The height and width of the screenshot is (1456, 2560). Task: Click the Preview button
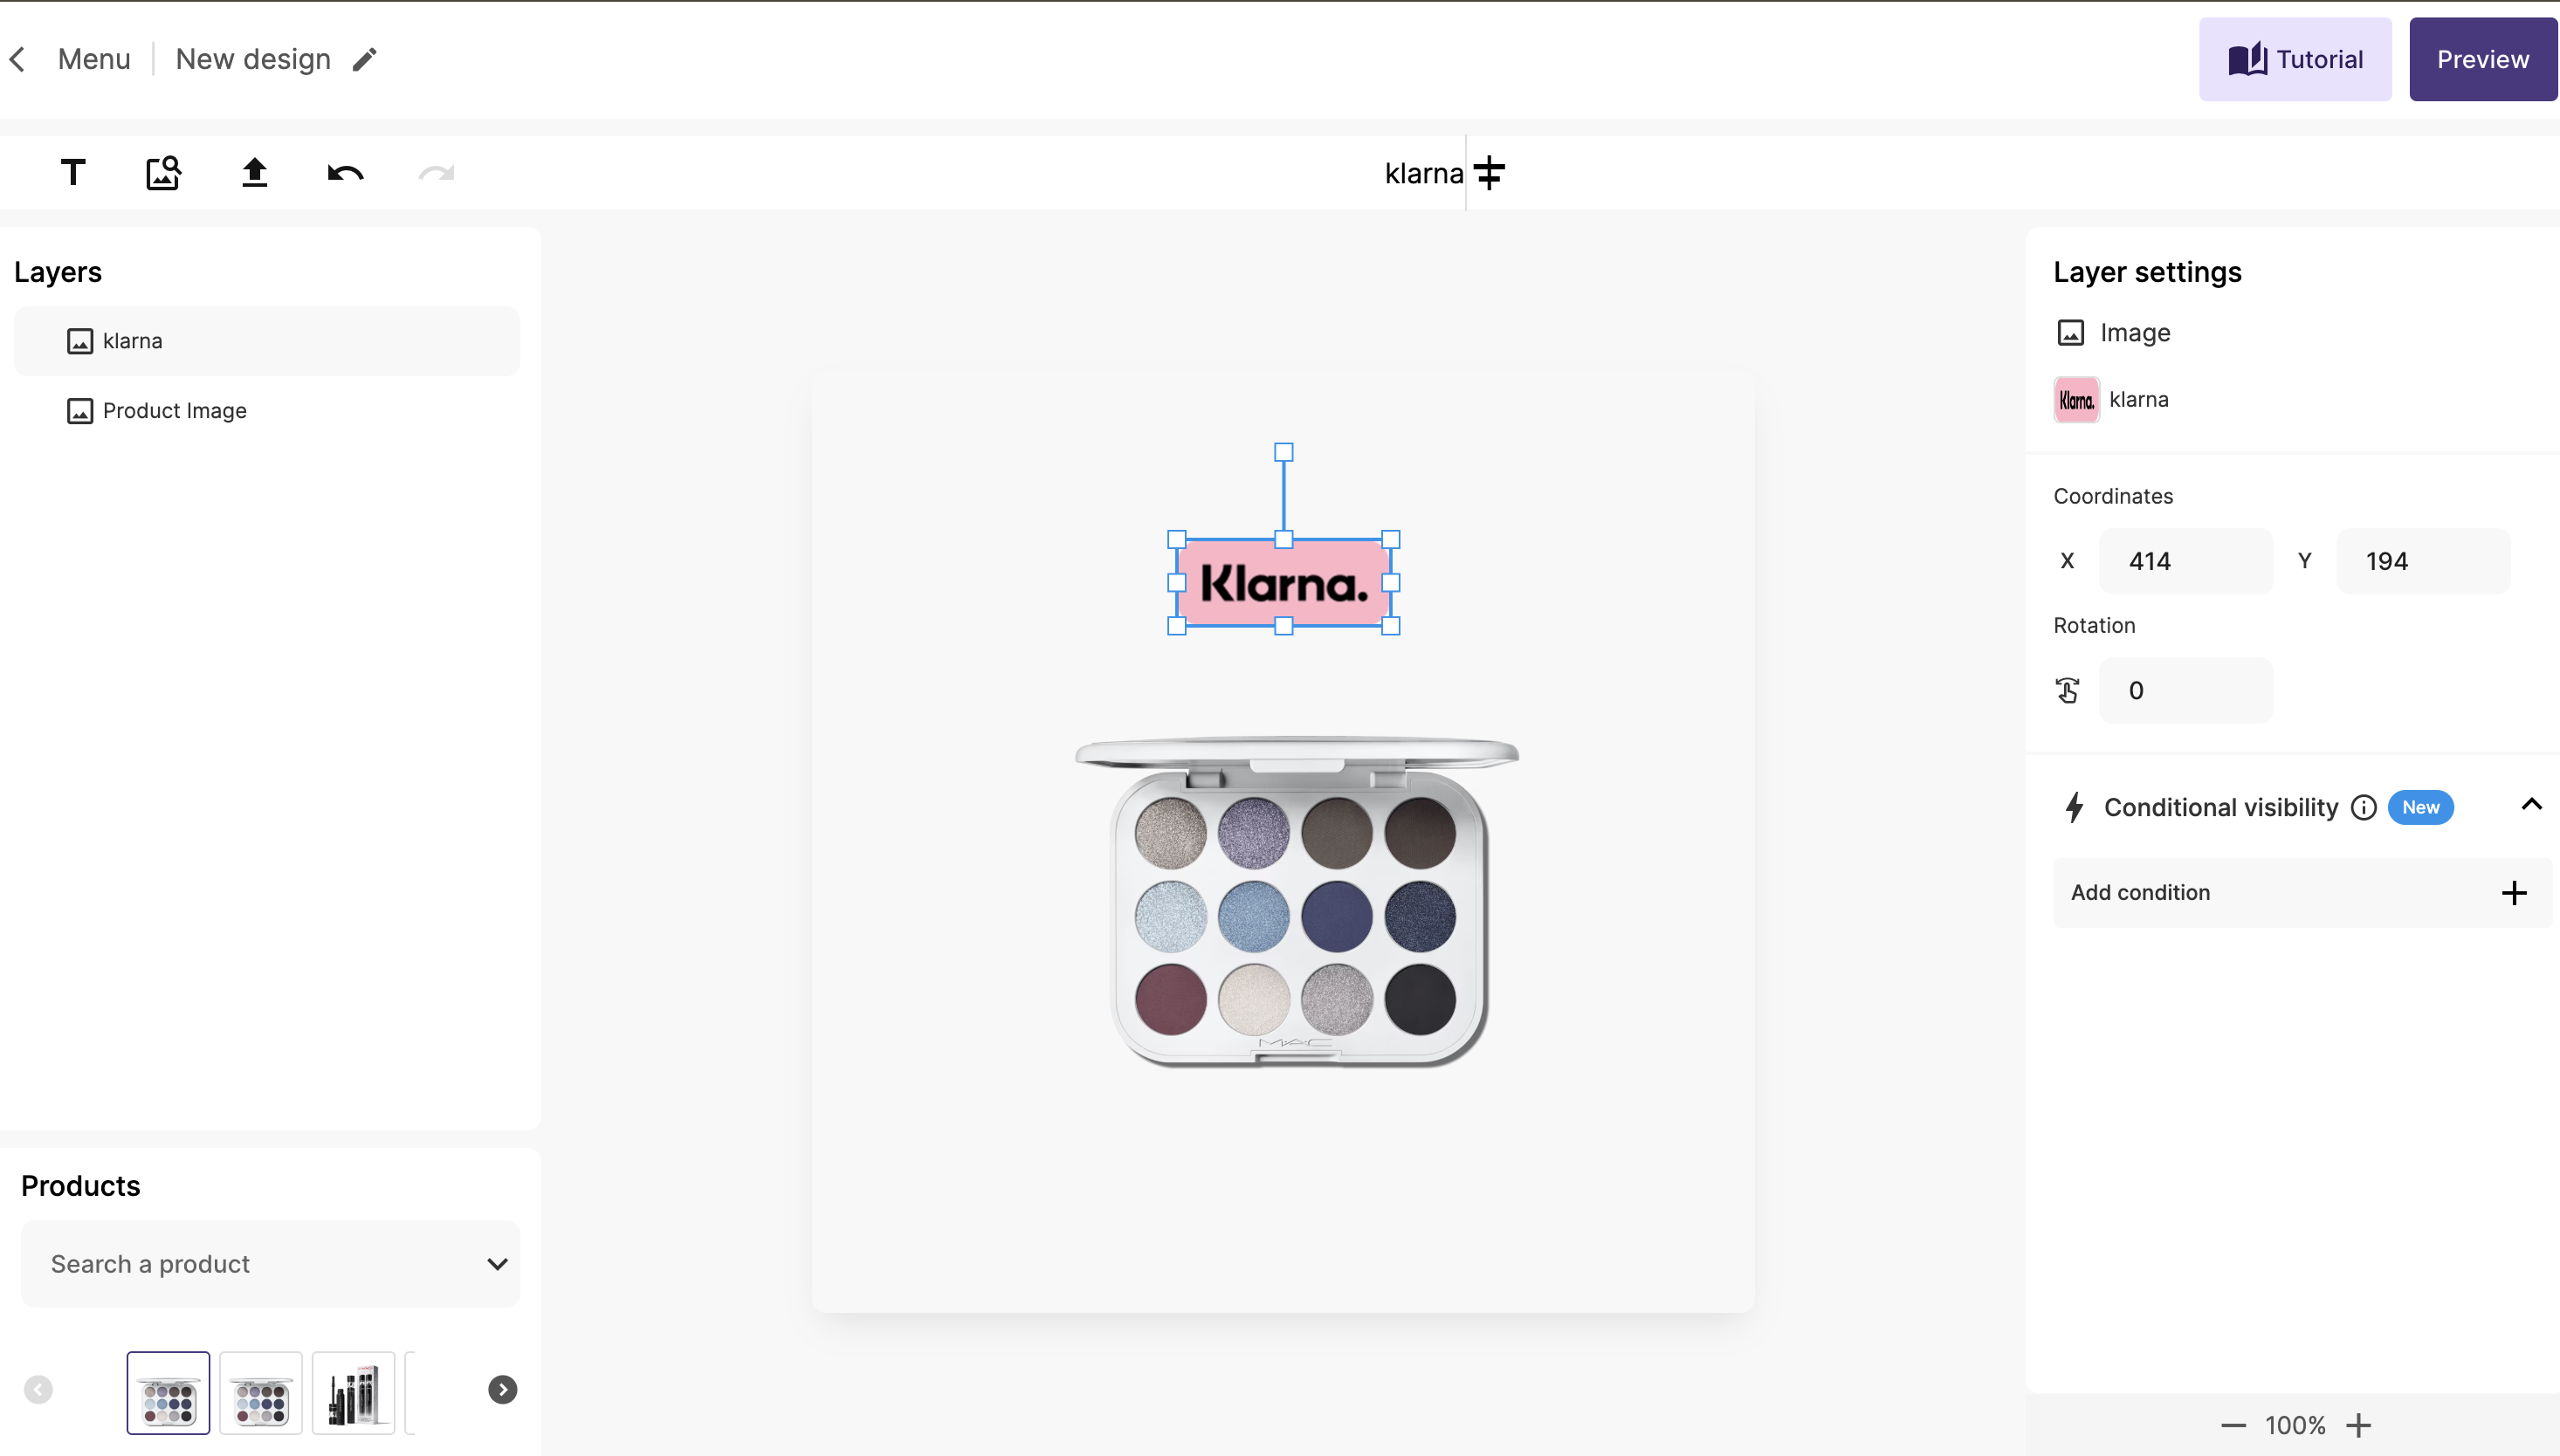pyautogui.click(x=2483, y=60)
